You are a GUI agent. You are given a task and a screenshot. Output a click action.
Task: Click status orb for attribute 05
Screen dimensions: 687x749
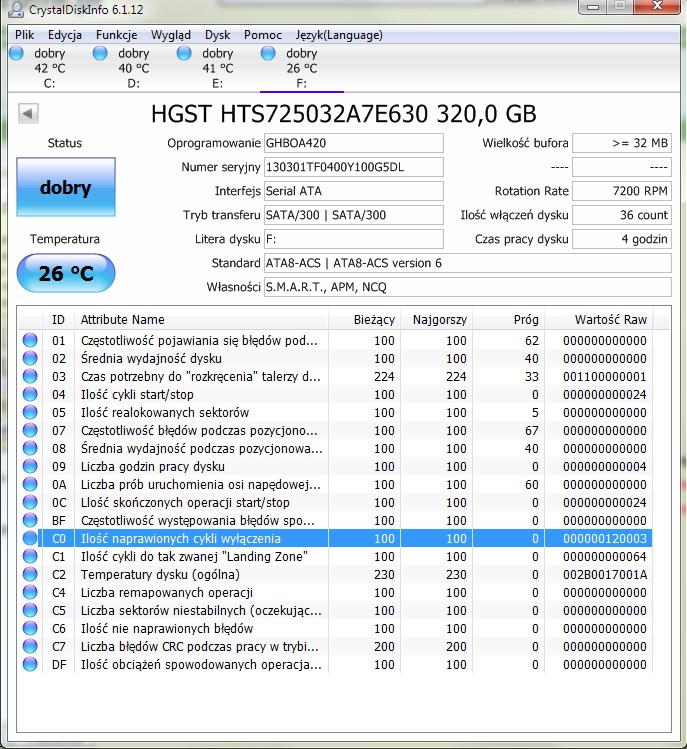click(30, 412)
